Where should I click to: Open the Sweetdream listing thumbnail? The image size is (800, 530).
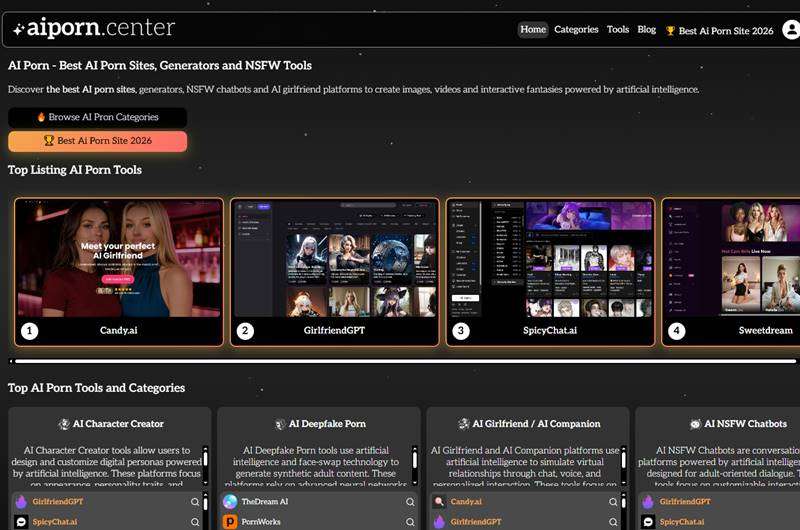732,259
